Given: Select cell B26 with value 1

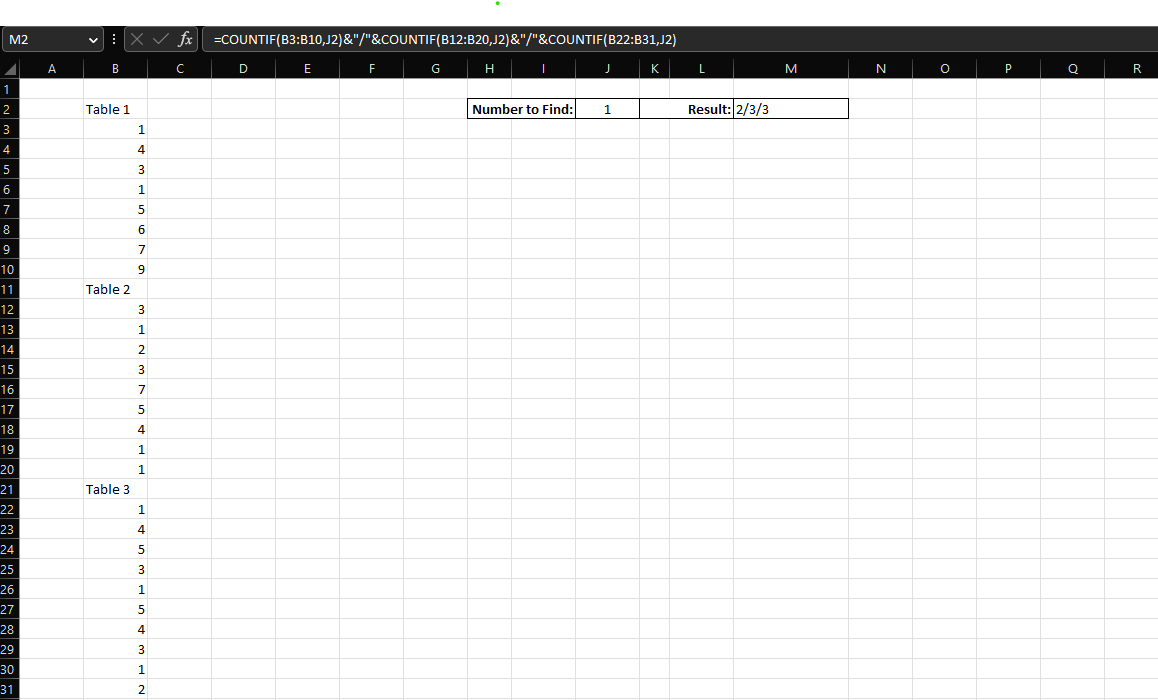Looking at the screenshot, I should [x=115, y=589].
